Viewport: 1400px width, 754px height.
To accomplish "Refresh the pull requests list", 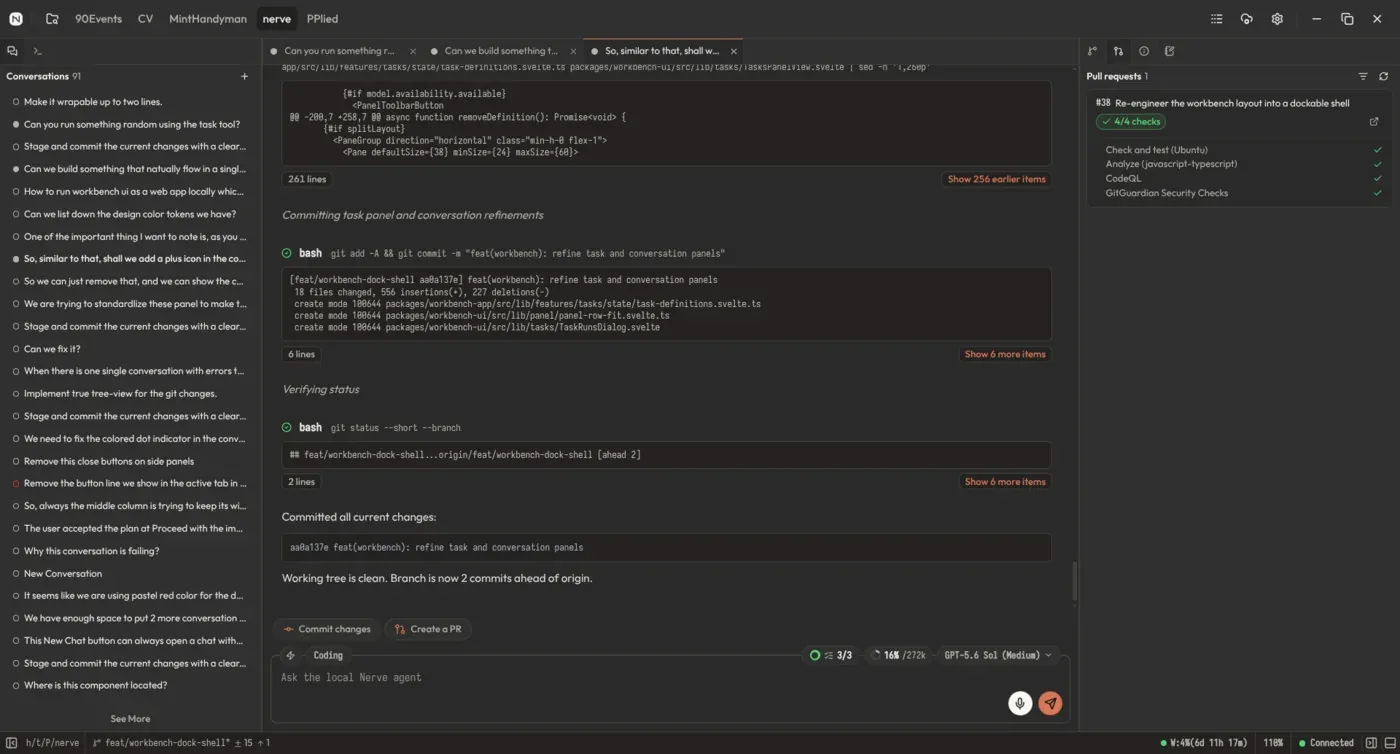I will tap(1384, 76).
